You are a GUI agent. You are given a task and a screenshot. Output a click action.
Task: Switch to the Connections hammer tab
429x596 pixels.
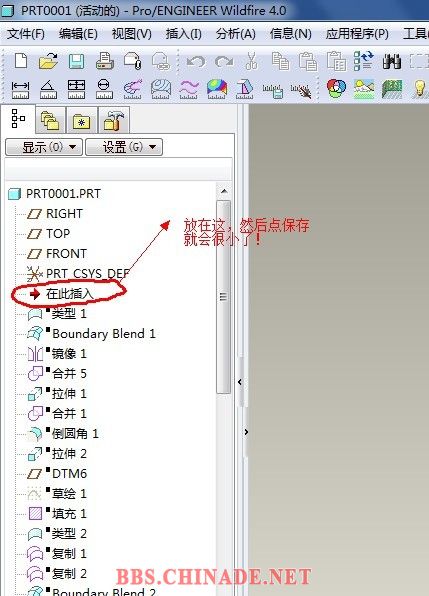(114, 120)
